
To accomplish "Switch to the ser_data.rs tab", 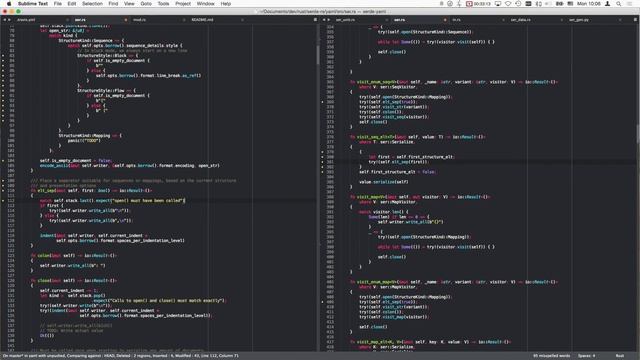I will click(520, 20).
